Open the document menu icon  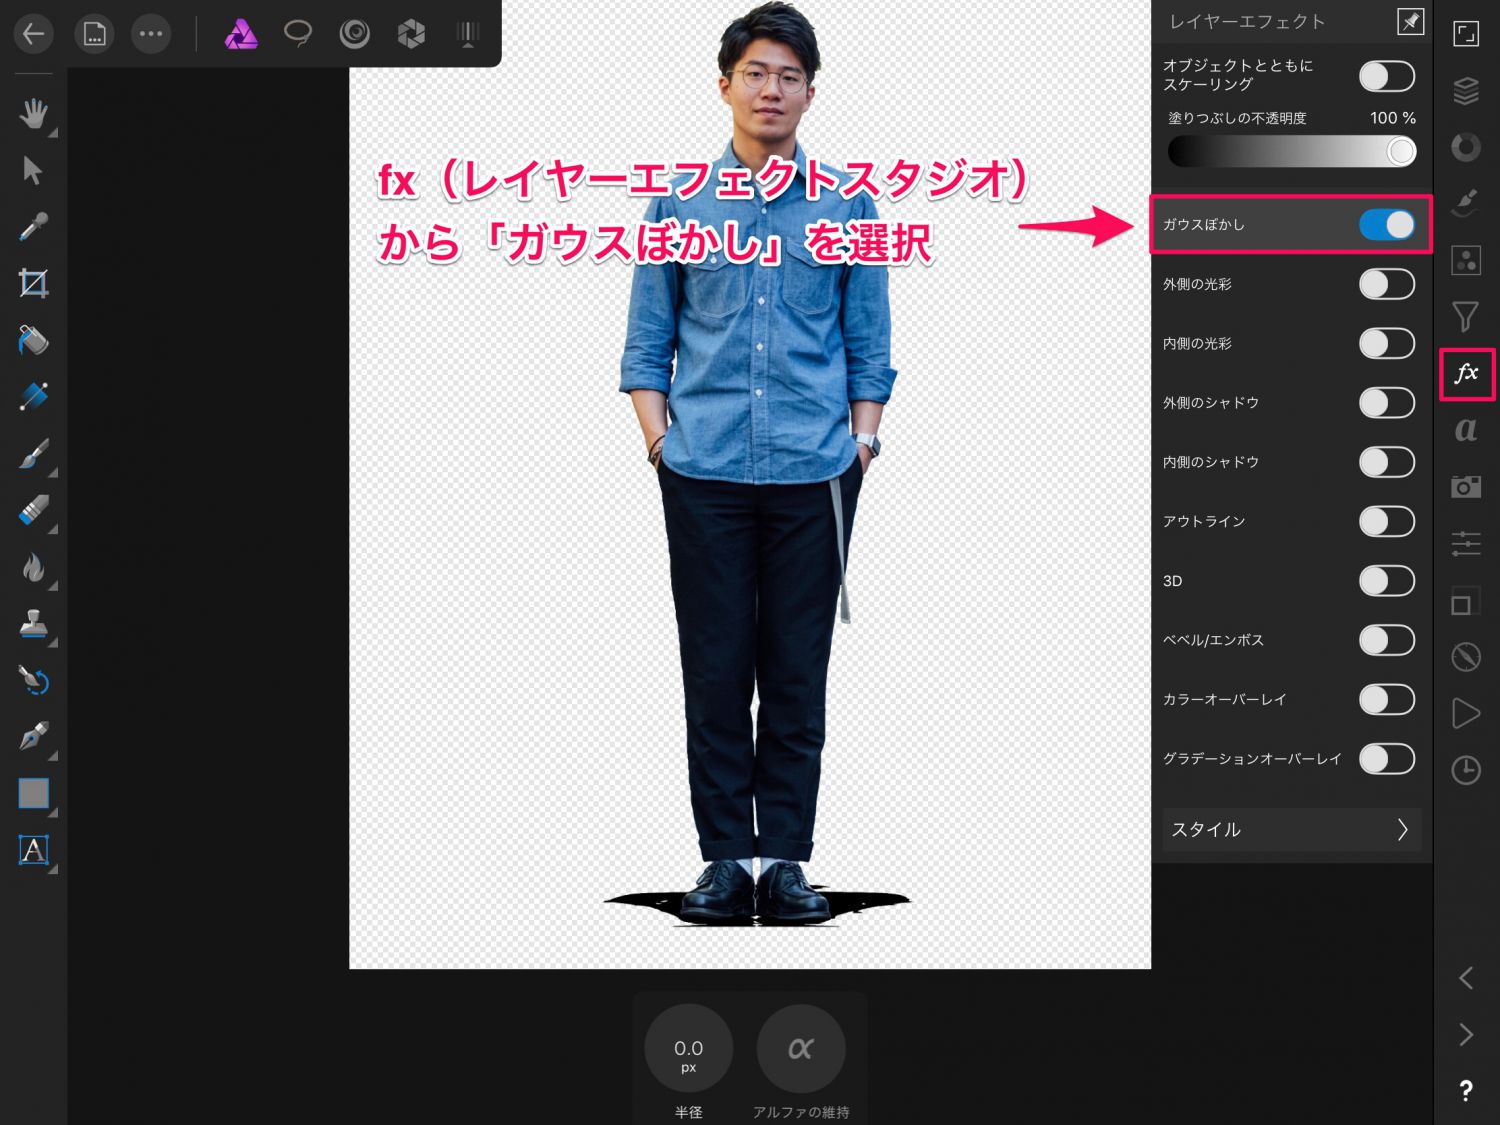(x=94, y=35)
